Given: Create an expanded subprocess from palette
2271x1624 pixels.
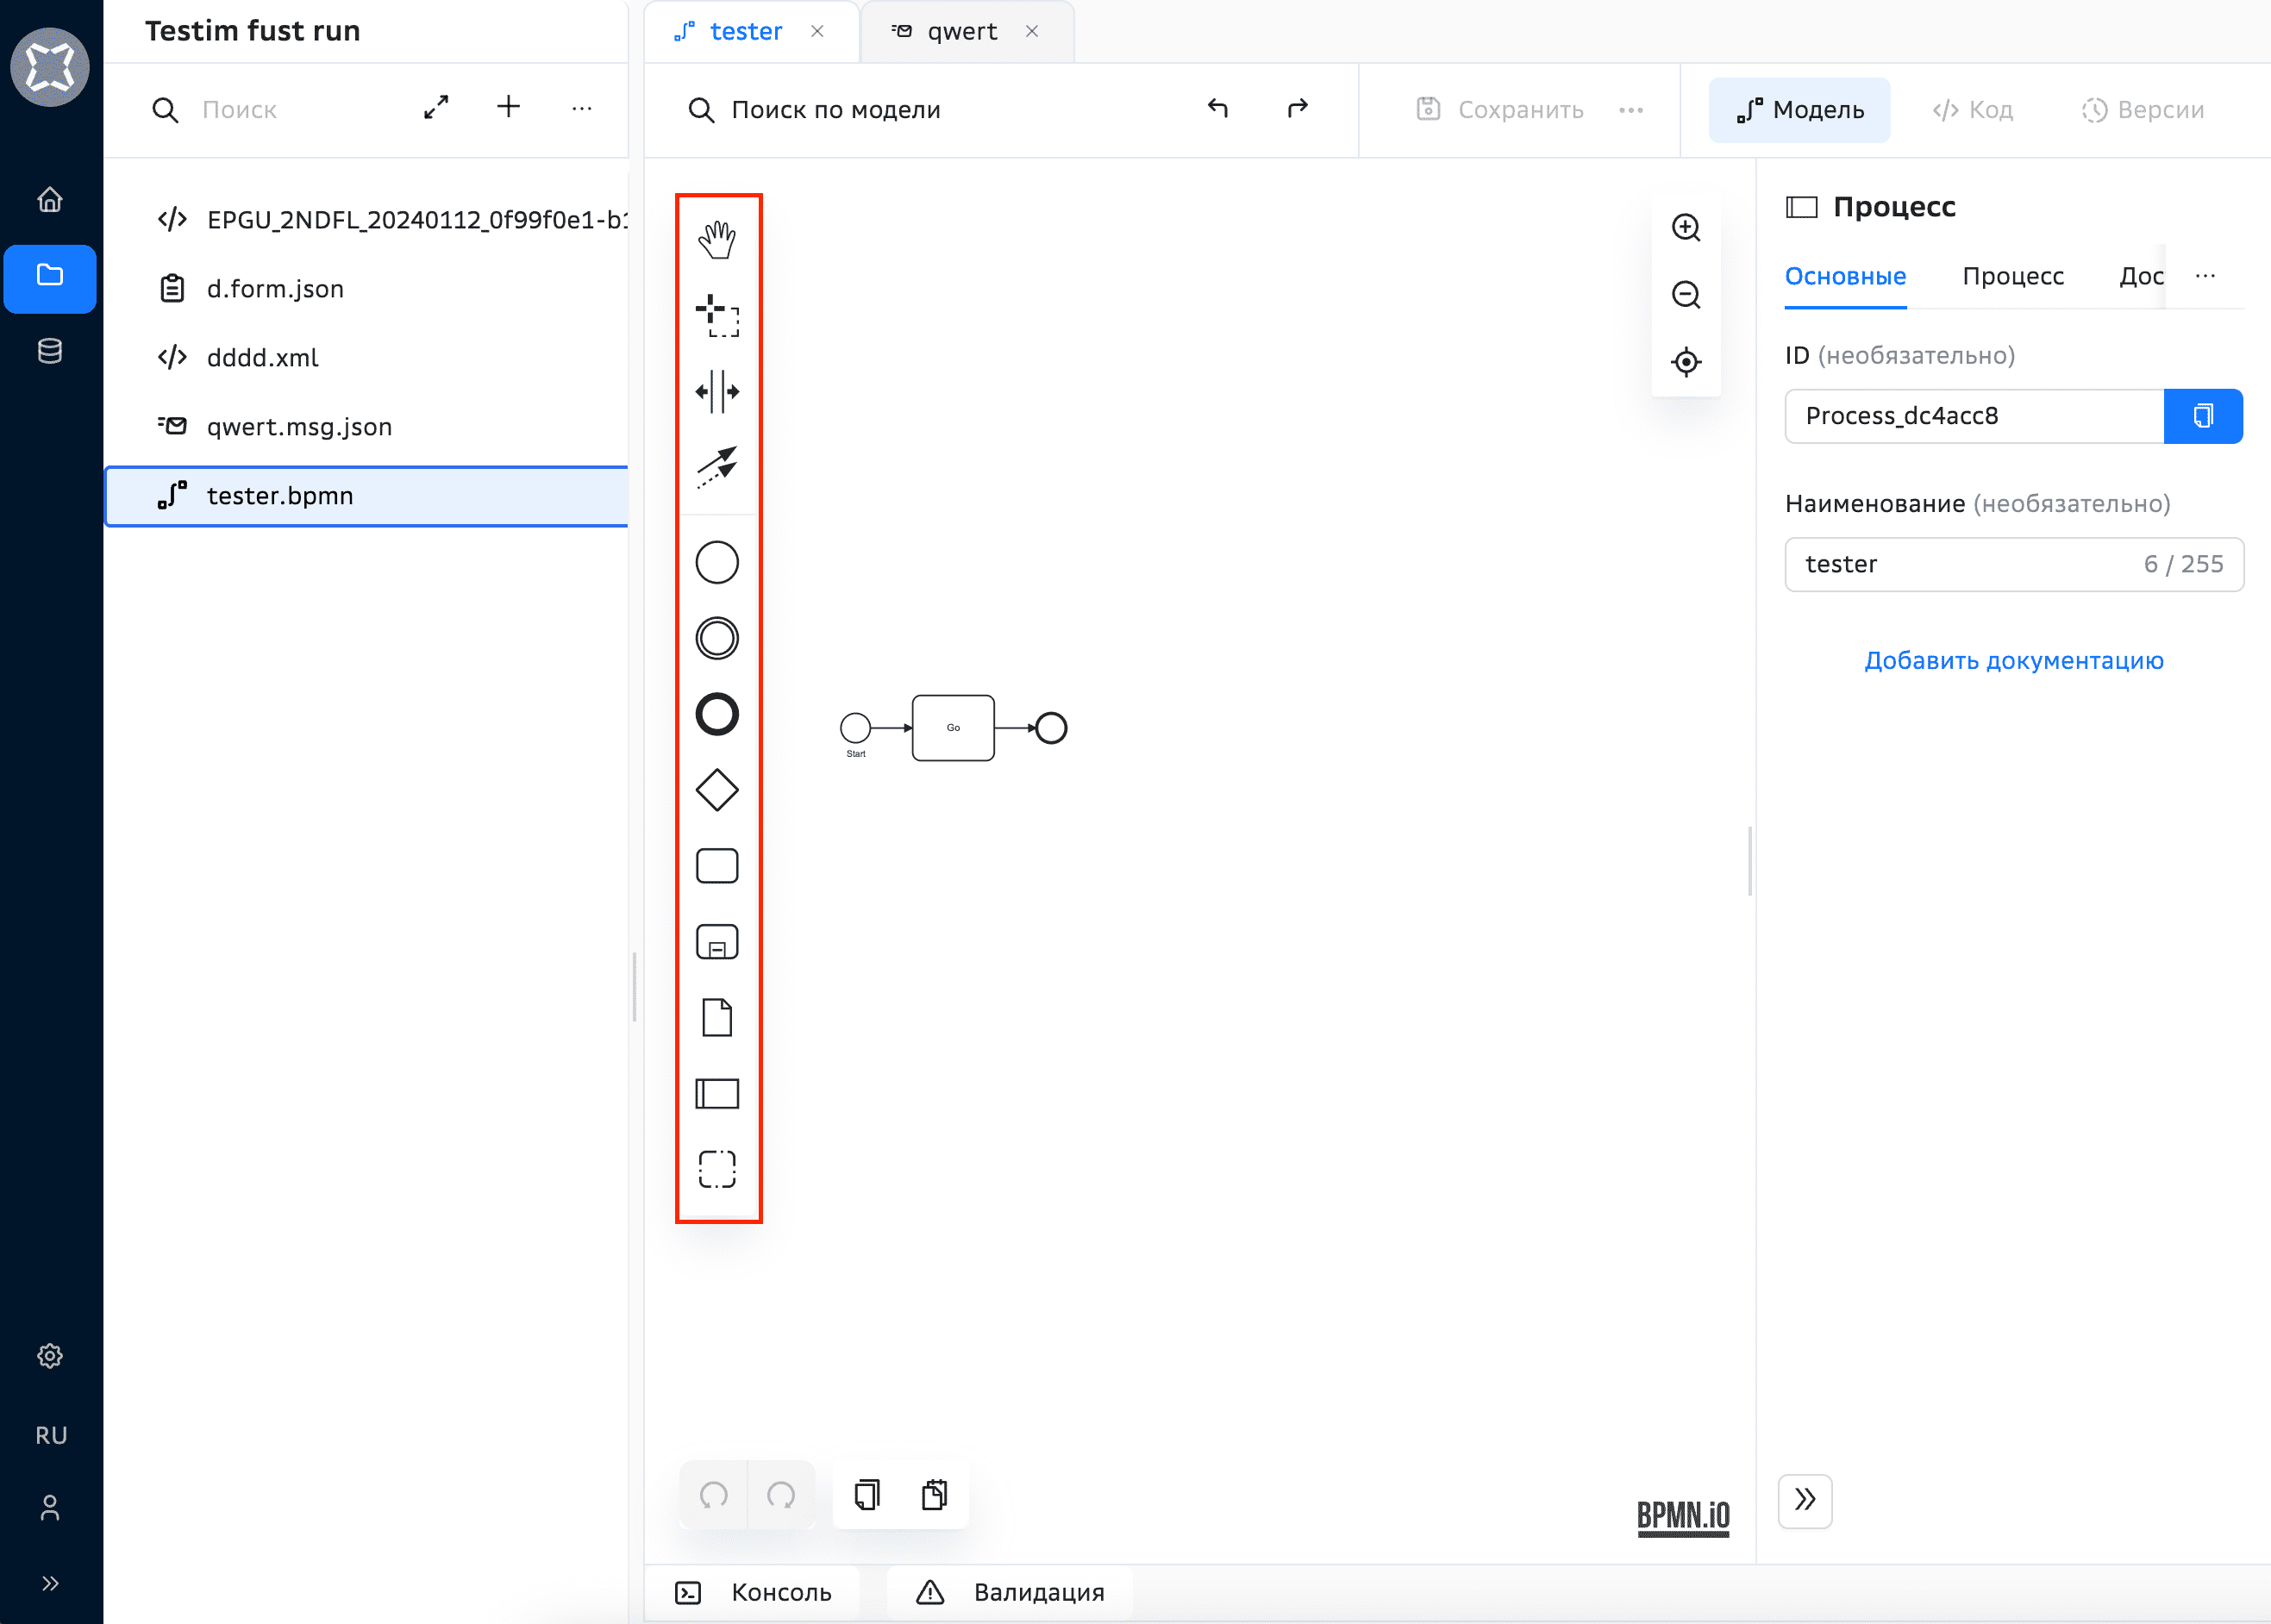Looking at the screenshot, I should click(716, 942).
